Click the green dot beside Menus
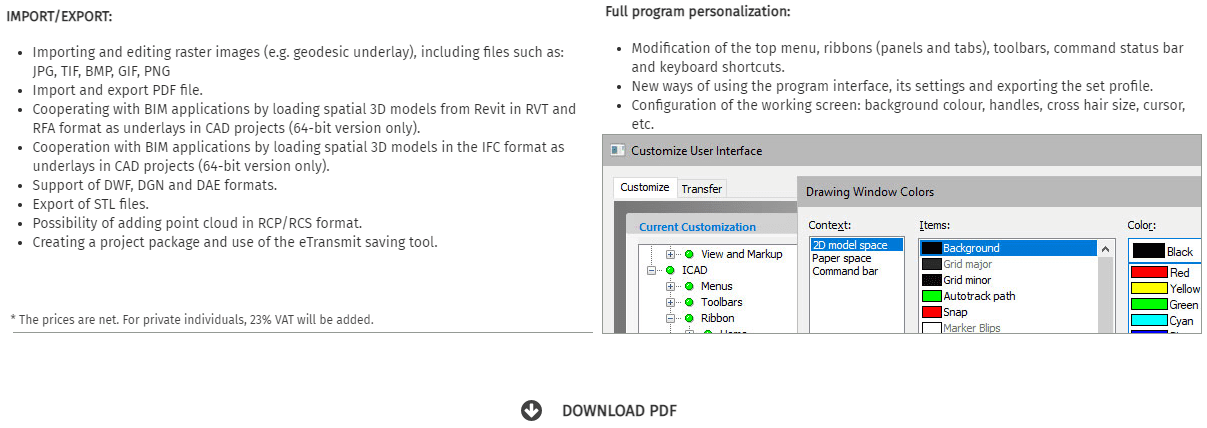The width and height of the screenshot is (1207, 428). click(x=690, y=286)
